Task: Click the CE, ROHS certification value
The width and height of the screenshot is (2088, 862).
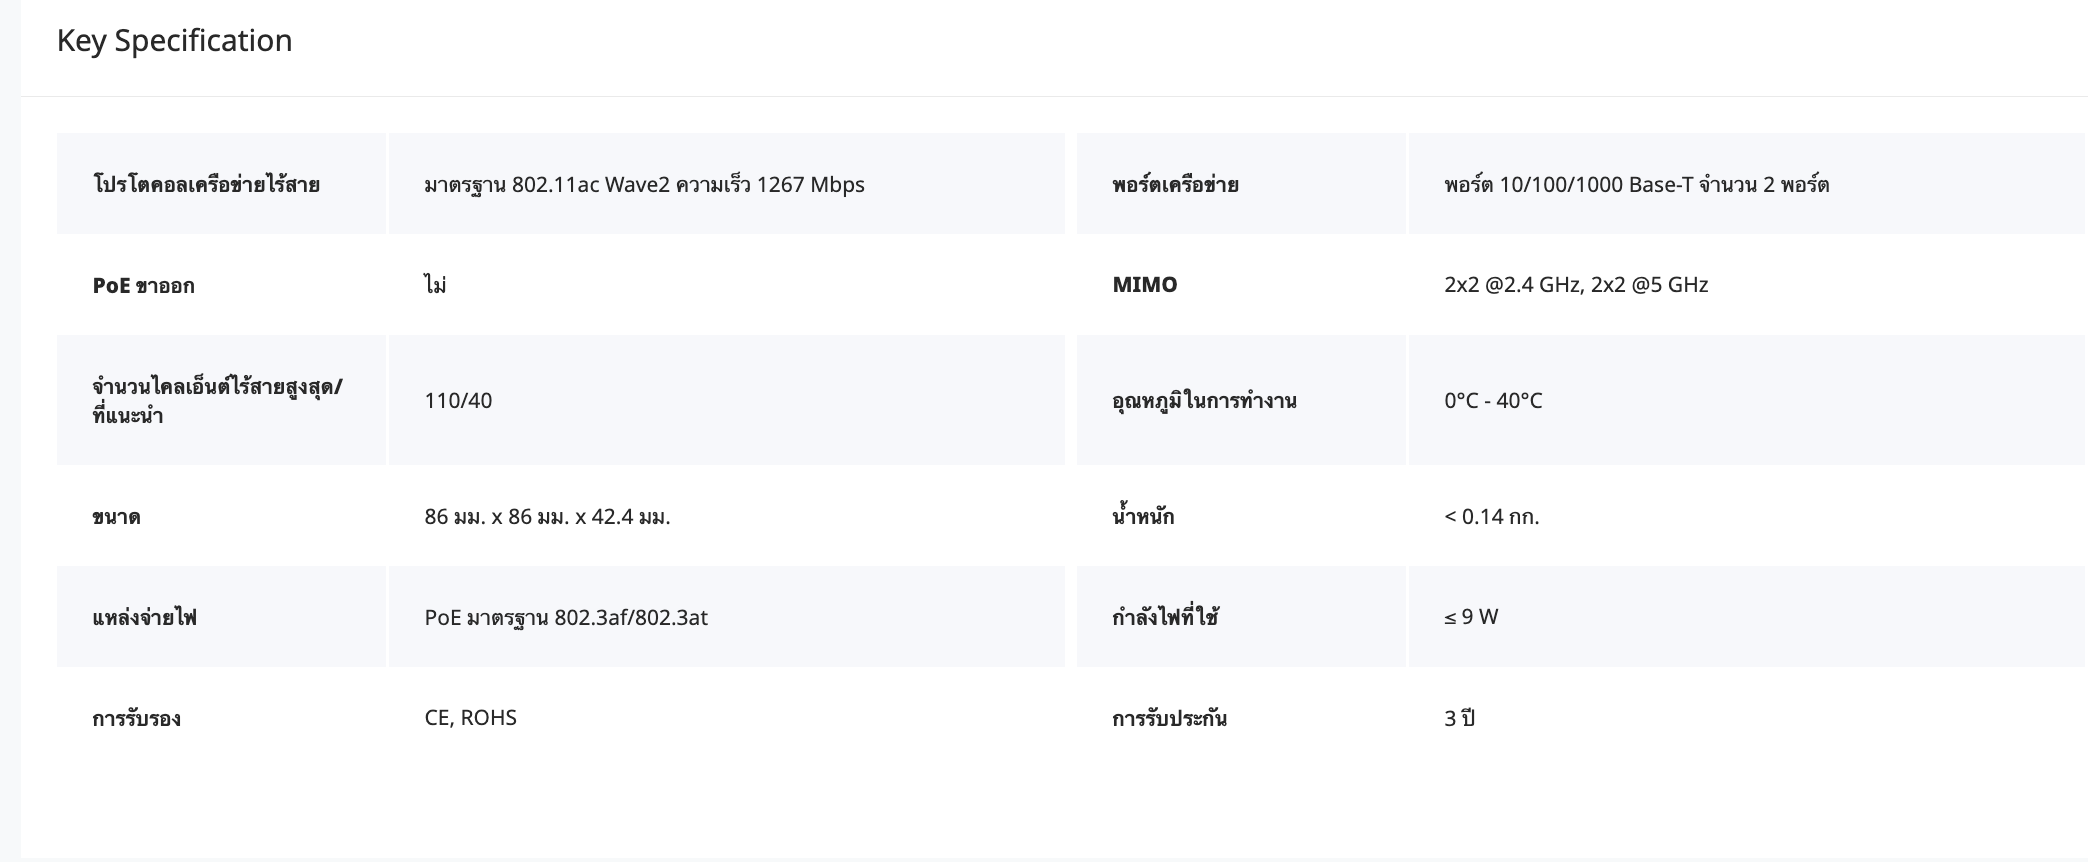Action: point(470,718)
